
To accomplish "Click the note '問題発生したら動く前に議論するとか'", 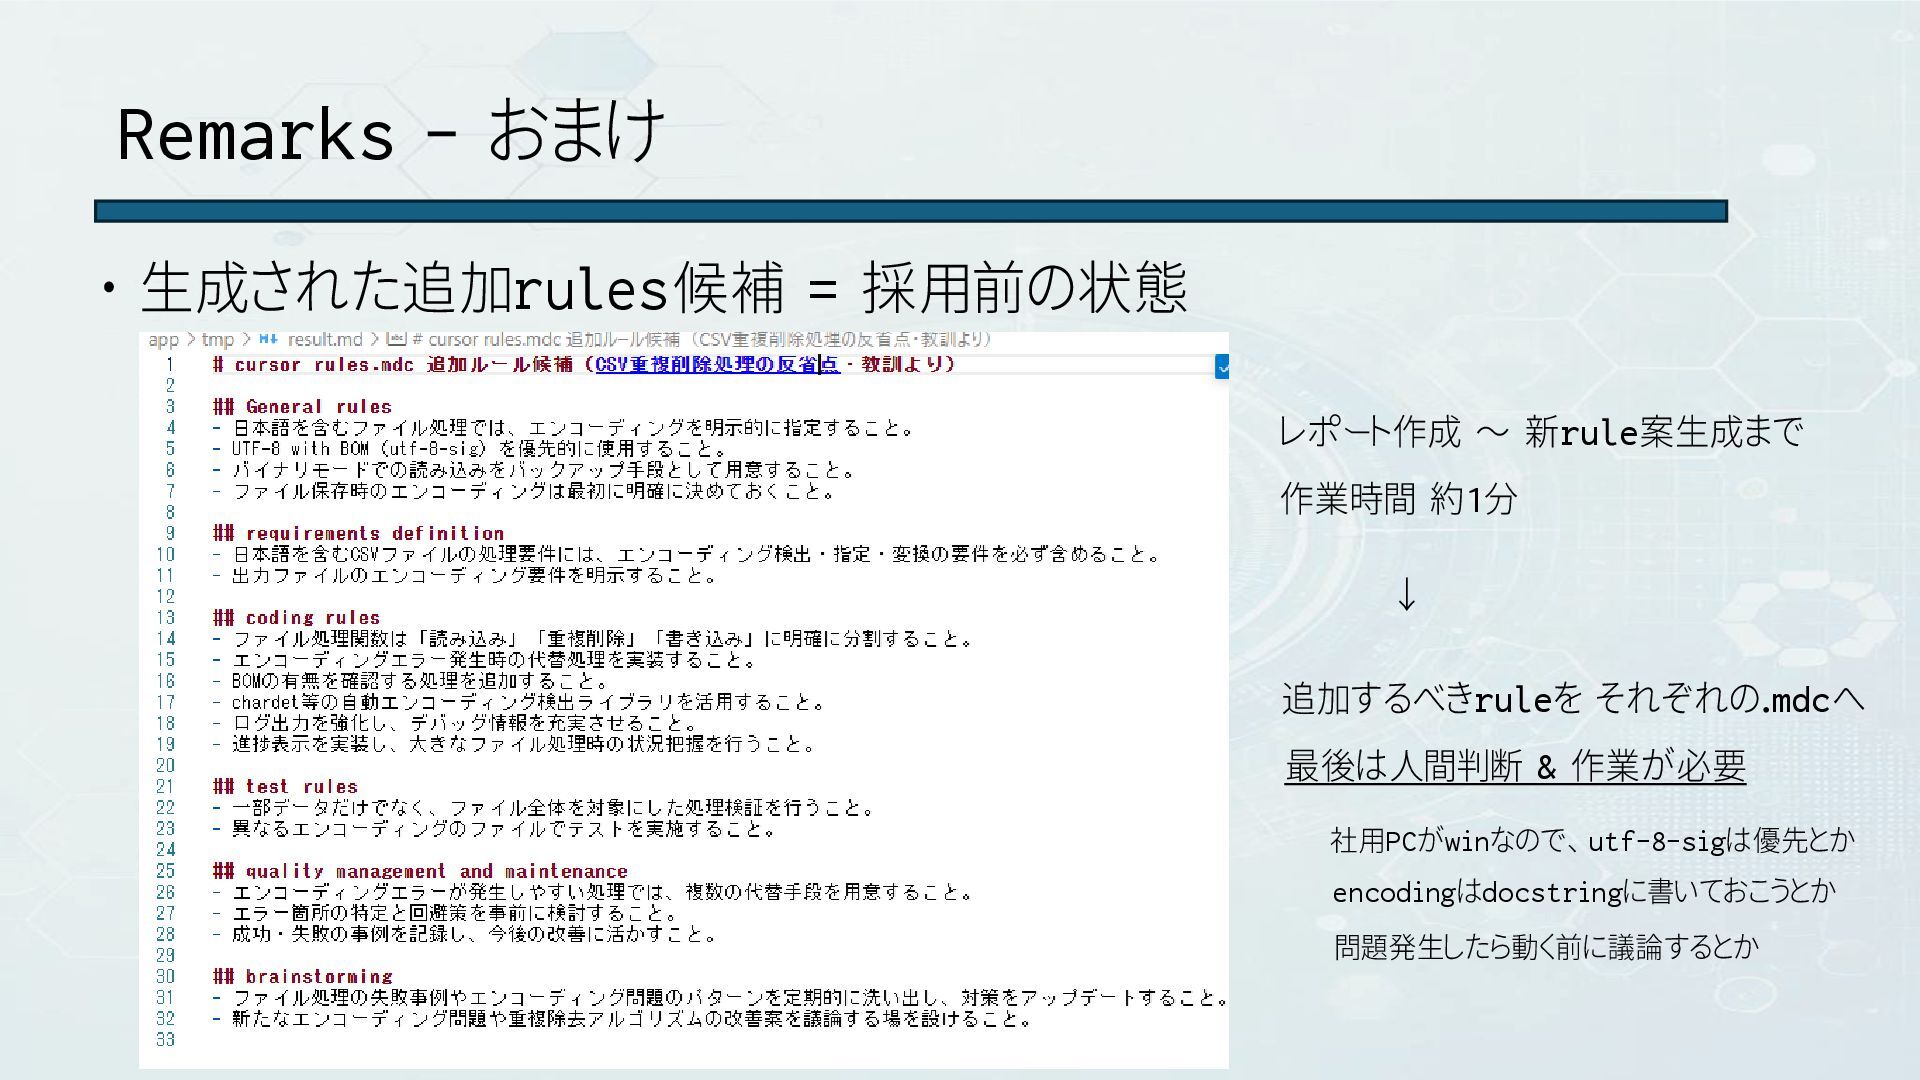I will [x=1546, y=947].
